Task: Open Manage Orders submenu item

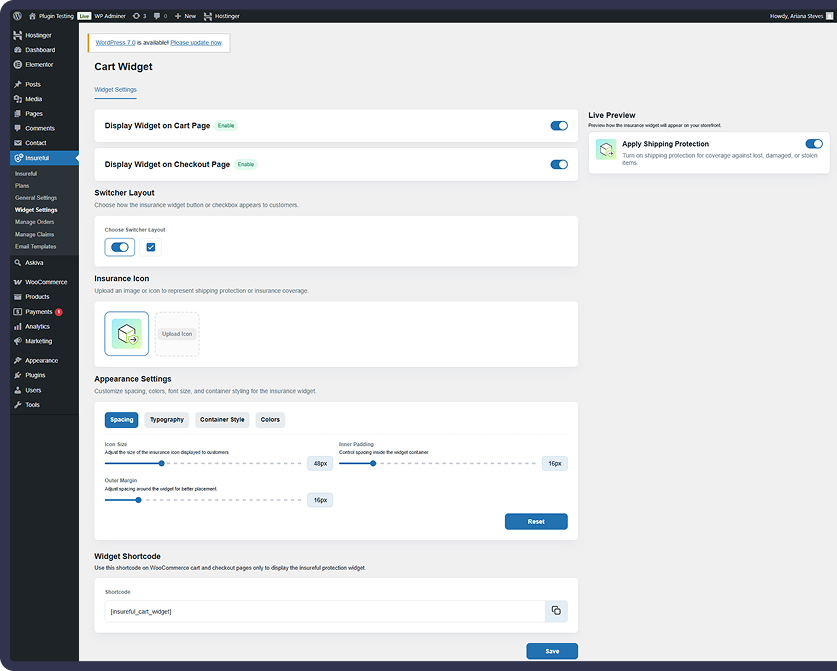Action: click(x=34, y=222)
